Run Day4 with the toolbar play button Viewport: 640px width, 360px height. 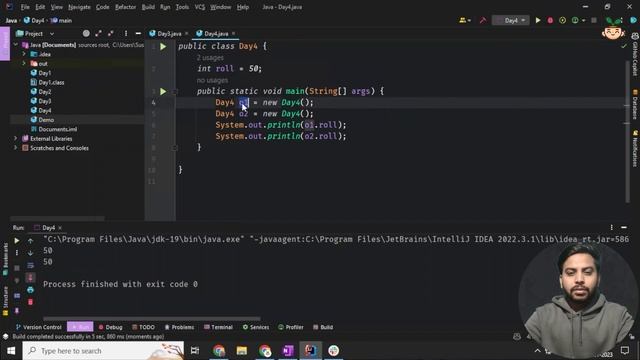click(538, 20)
